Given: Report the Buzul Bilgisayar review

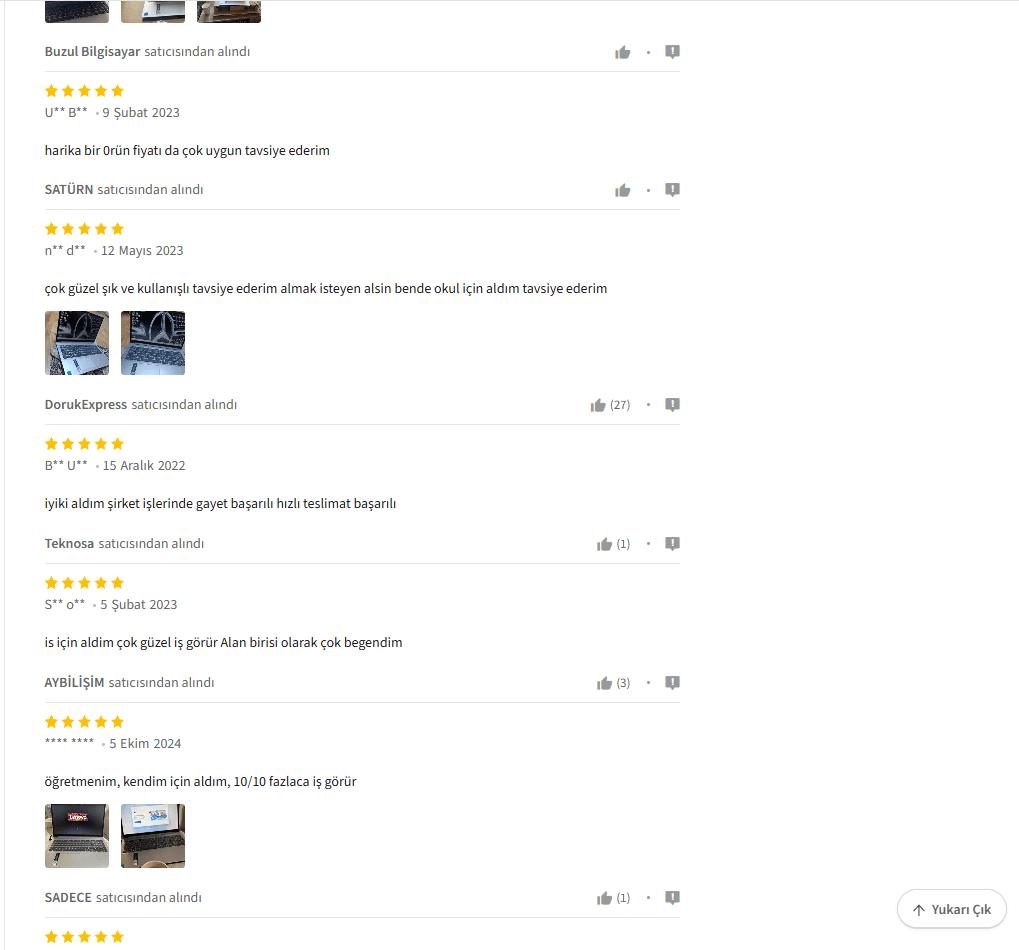Looking at the screenshot, I should click(673, 52).
